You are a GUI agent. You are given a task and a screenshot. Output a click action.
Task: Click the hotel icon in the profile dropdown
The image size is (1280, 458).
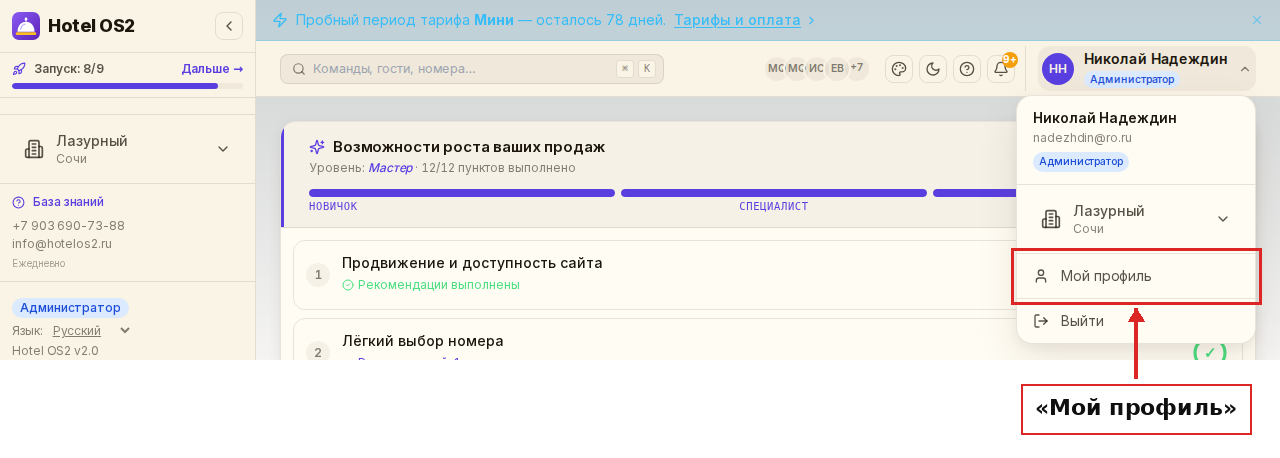pos(1051,219)
